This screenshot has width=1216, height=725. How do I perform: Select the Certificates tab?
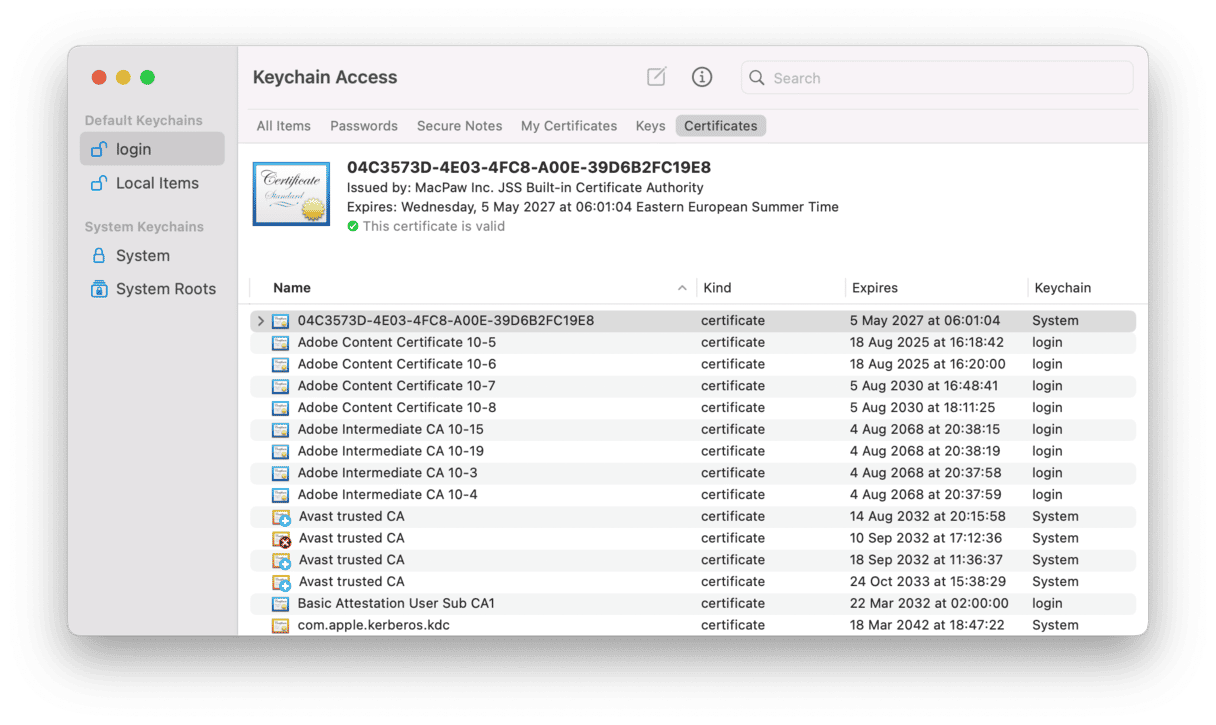pyautogui.click(x=721, y=126)
